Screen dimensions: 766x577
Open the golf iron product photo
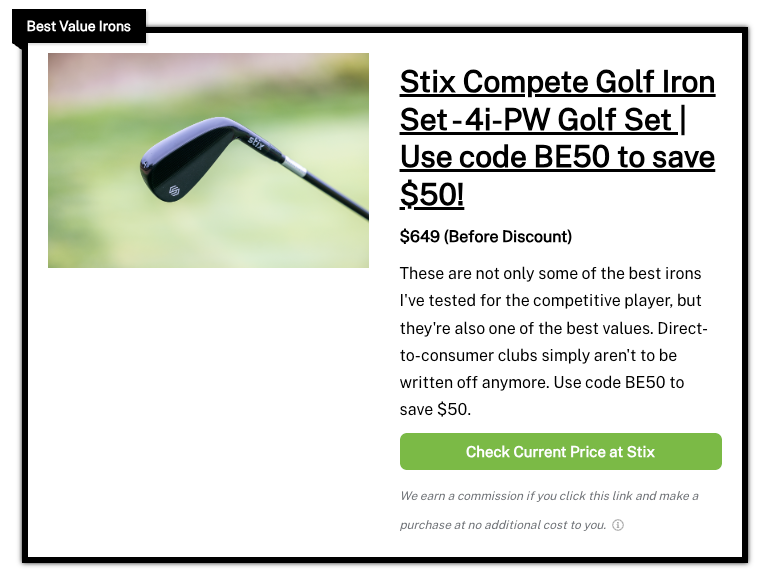tap(208, 160)
